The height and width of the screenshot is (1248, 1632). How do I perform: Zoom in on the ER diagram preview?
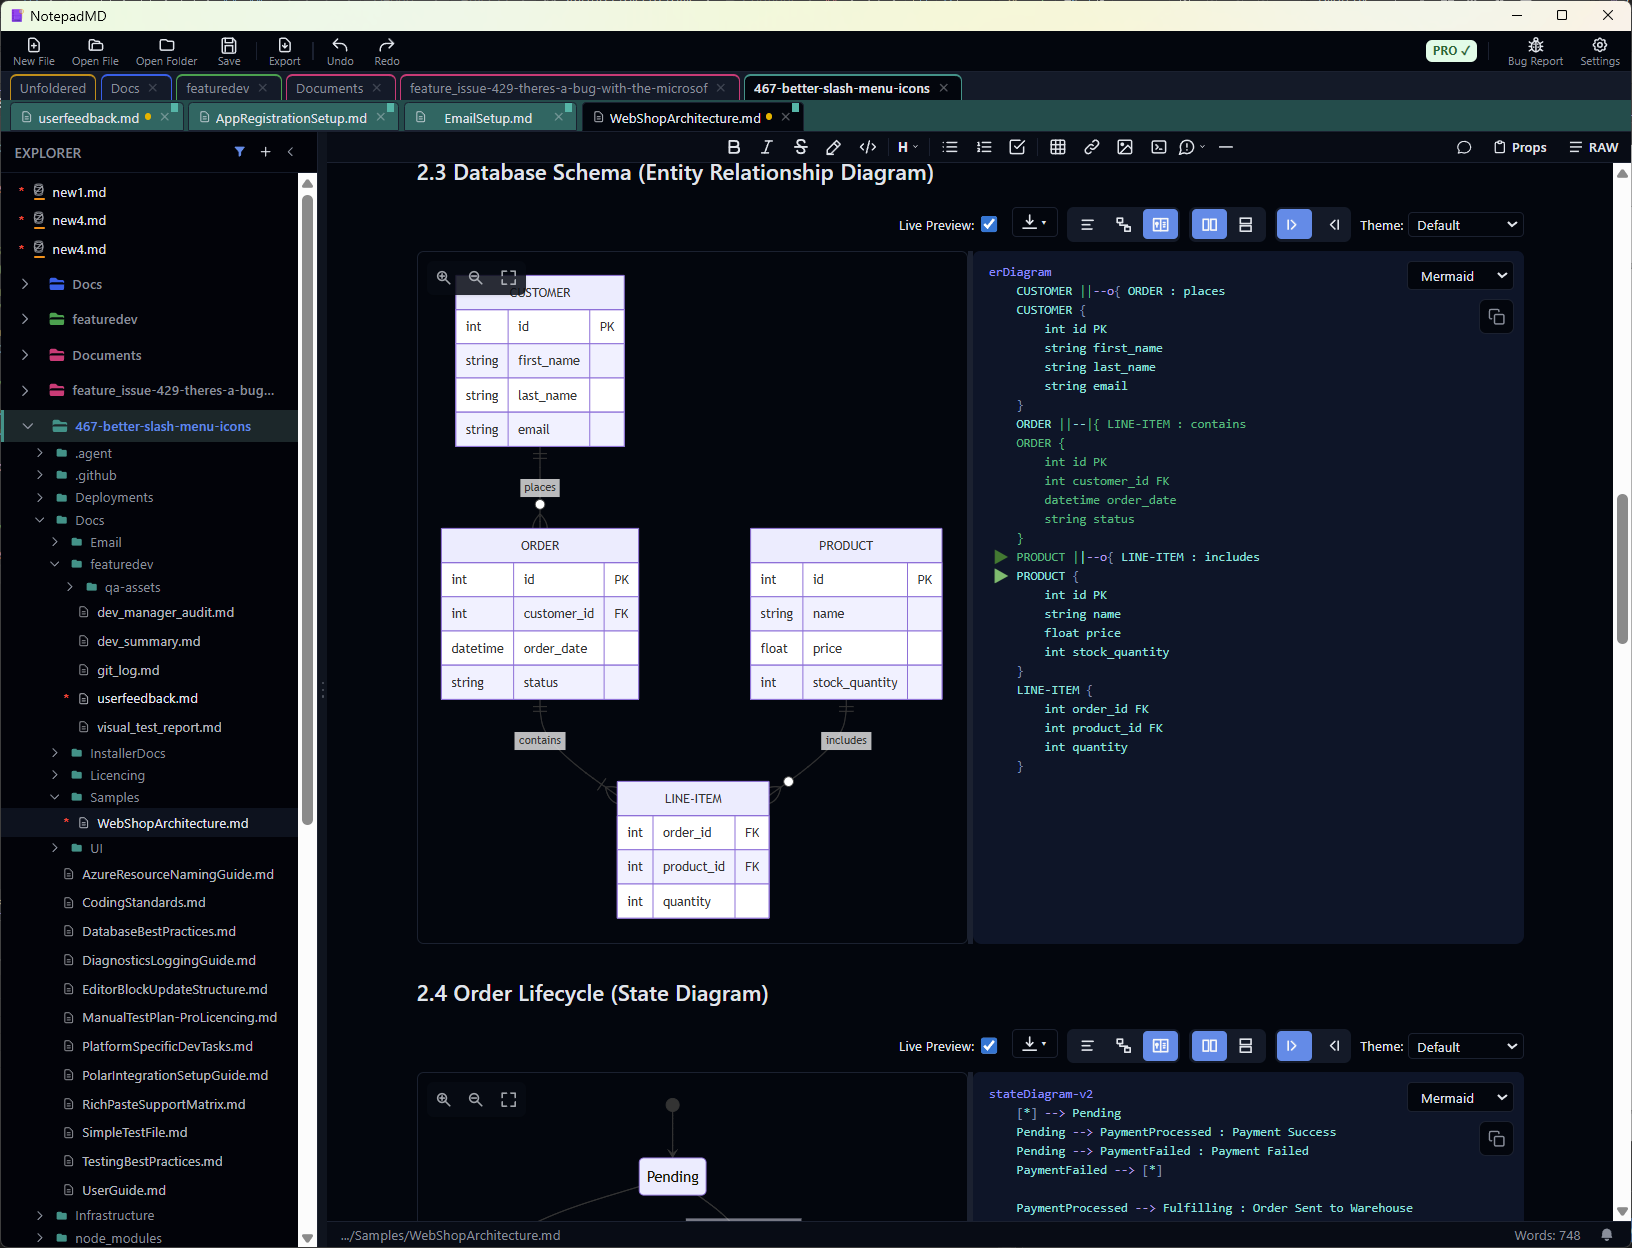tap(443, 277)
